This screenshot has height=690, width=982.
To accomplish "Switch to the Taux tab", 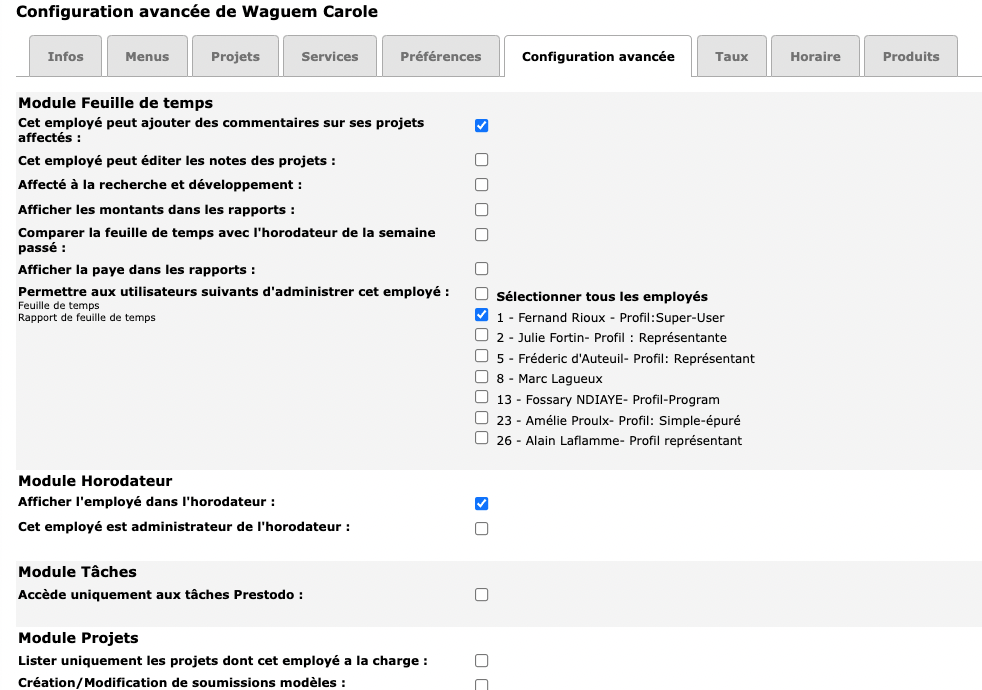I will click(731, 57).
